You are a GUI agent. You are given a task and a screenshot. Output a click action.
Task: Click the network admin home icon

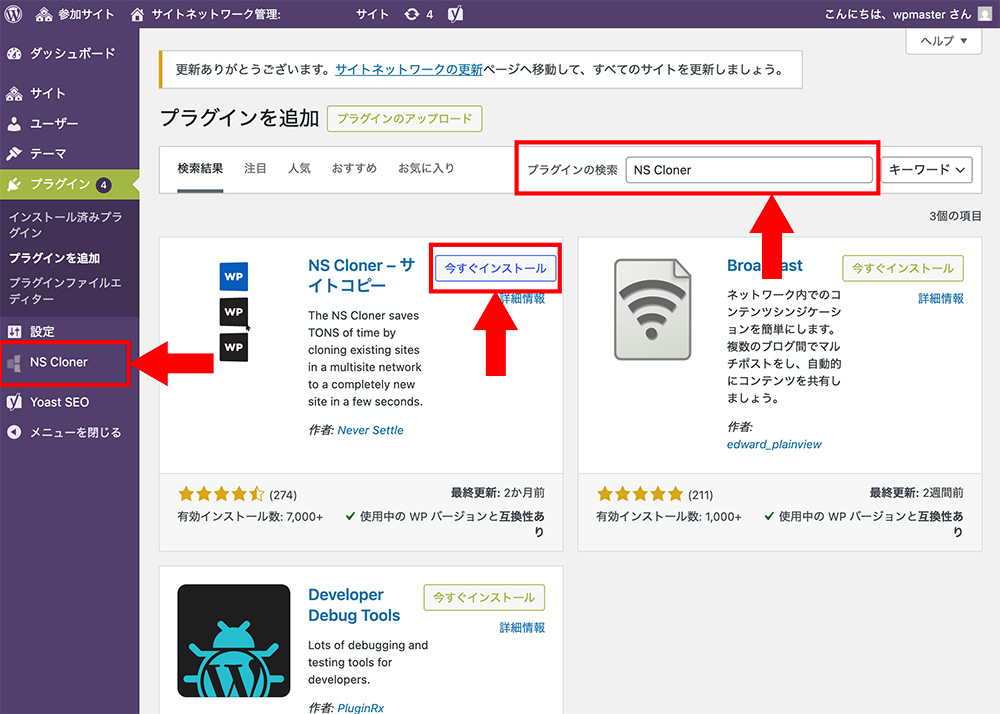click(136, 14)
